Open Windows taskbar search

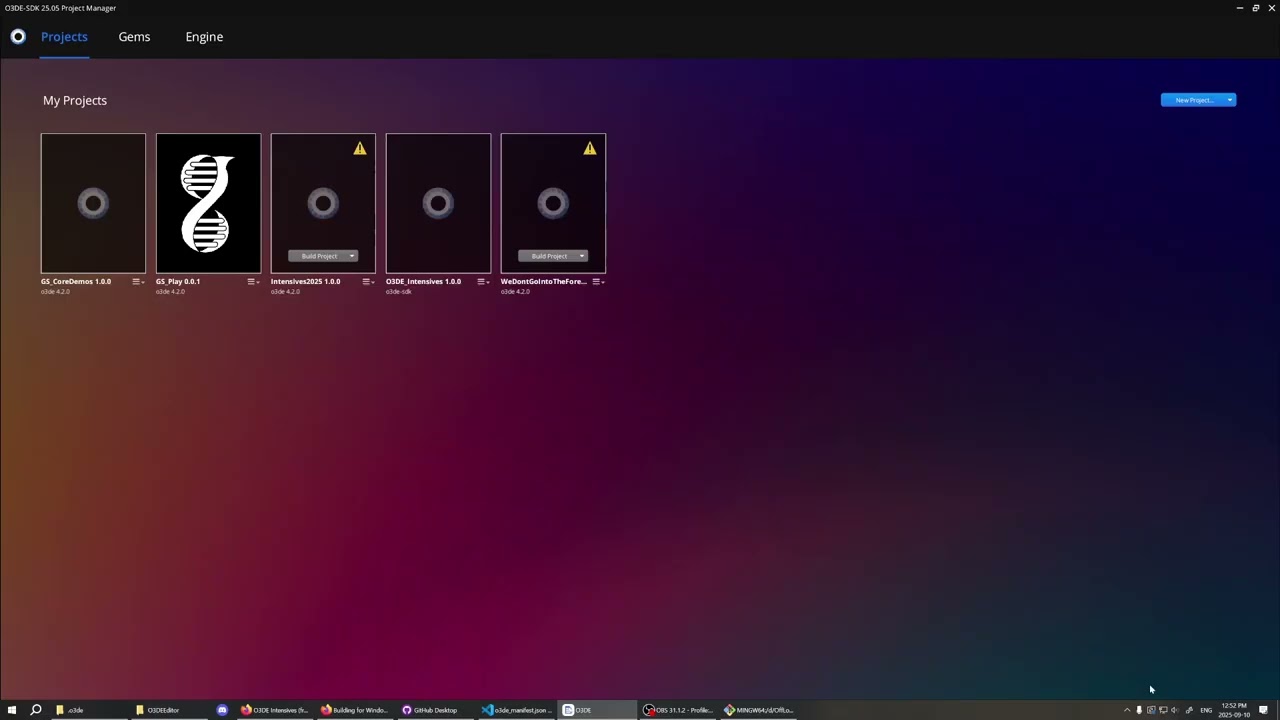coord(36,710)
